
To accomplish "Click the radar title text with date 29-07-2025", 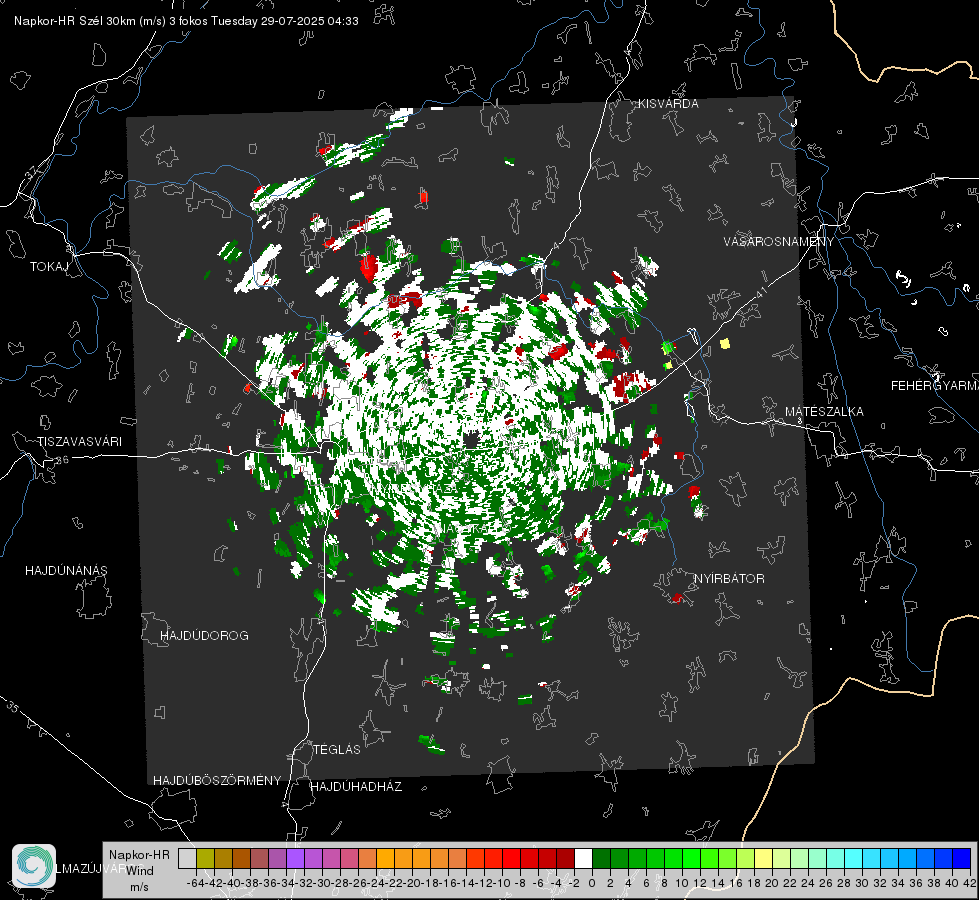I will (x=186, y=21).
